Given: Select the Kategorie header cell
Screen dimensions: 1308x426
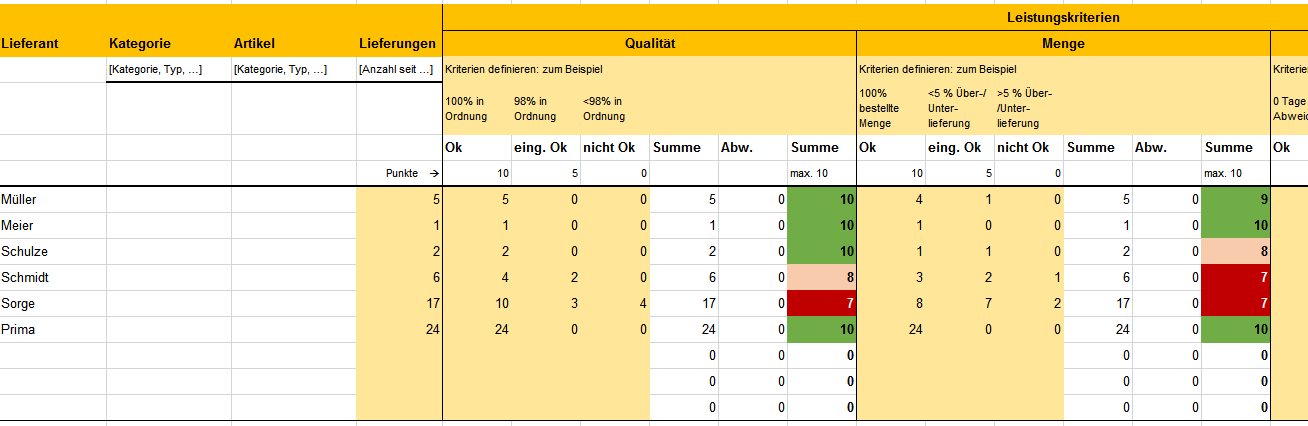Looking at the screenshot, I should 168,43.
